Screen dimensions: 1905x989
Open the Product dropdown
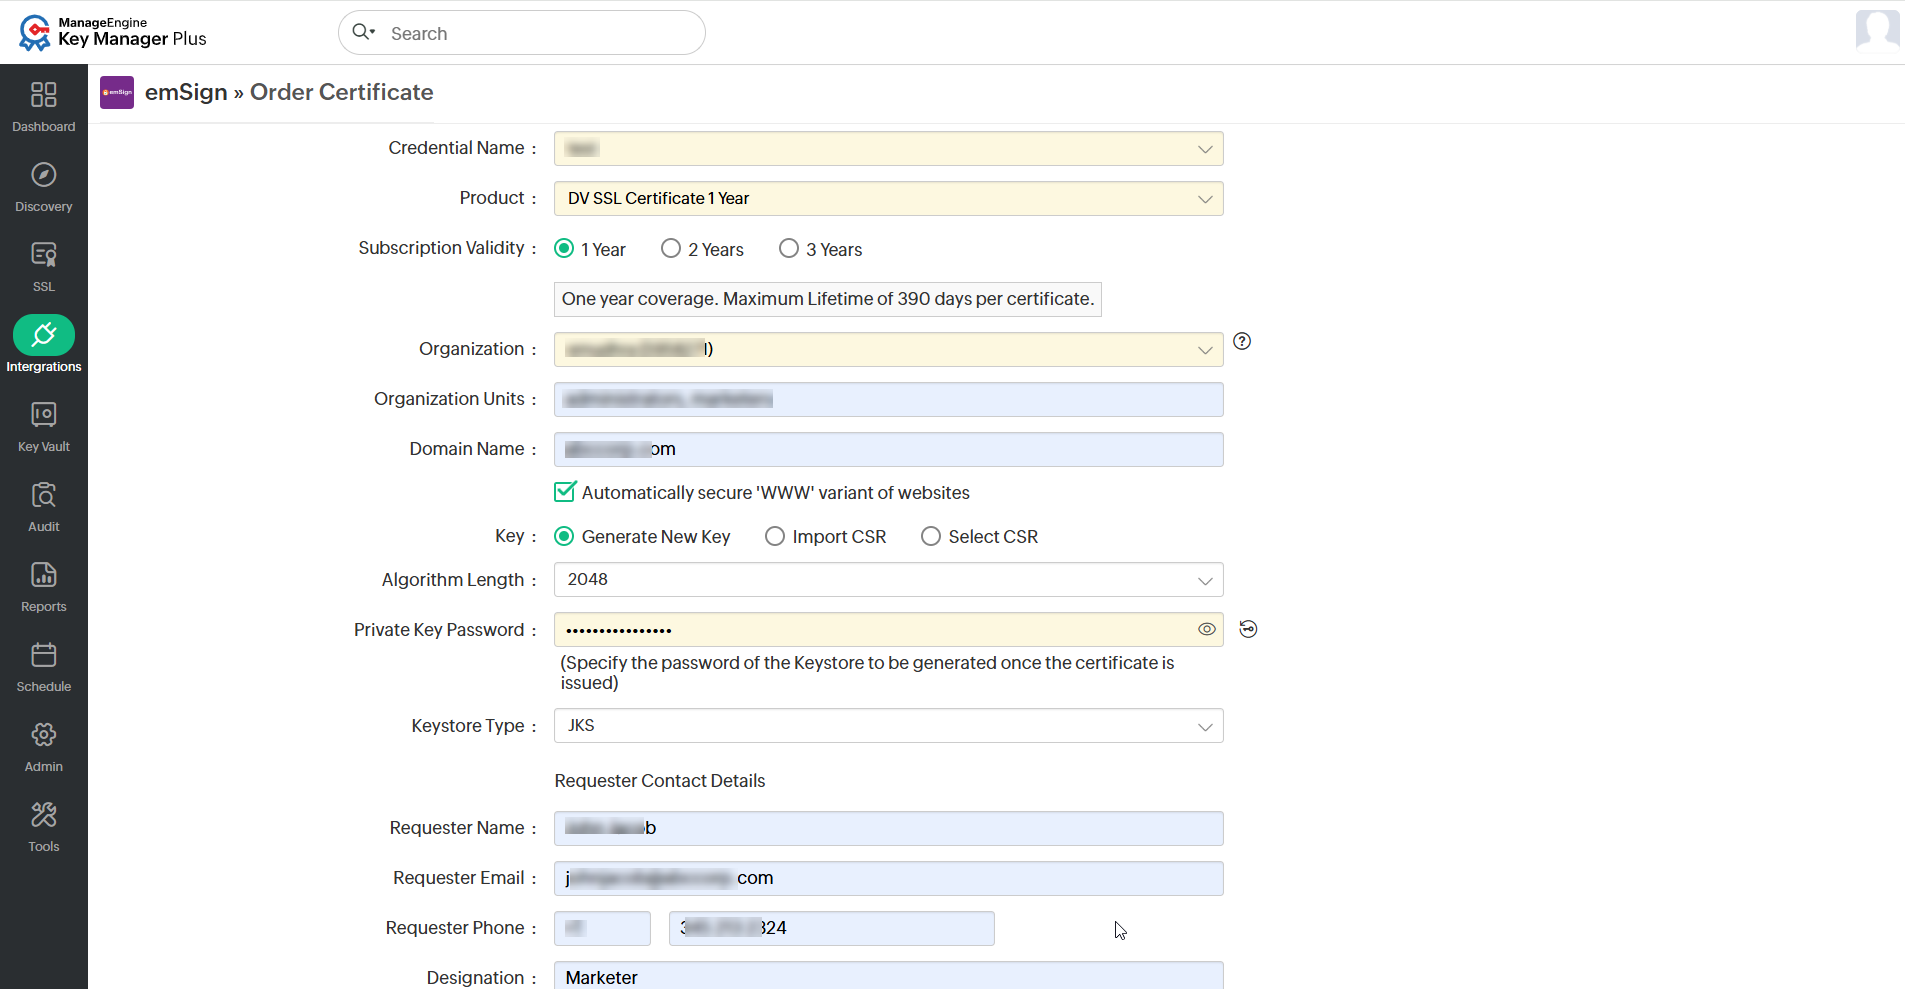[x=889, y=199]
